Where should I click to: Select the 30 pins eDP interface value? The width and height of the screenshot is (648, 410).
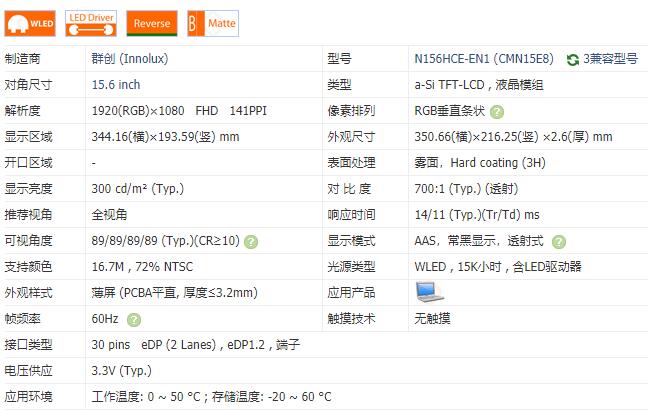coord(195,345)
